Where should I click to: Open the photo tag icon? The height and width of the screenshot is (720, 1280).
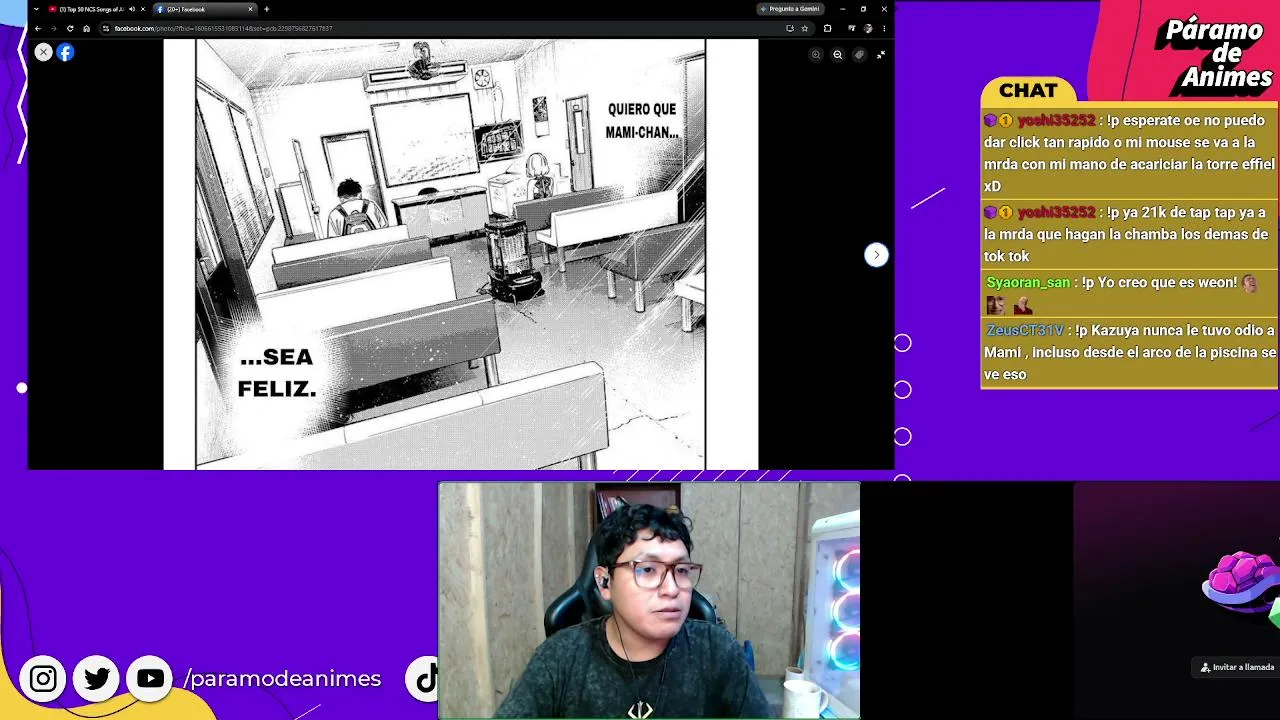[x=859, y=55]
